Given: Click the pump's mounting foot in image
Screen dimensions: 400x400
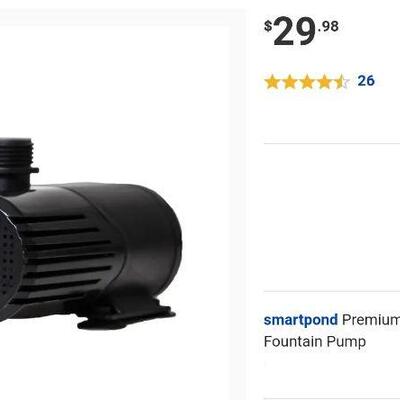Looking at the screenshot, I should (x=125, y=313).
